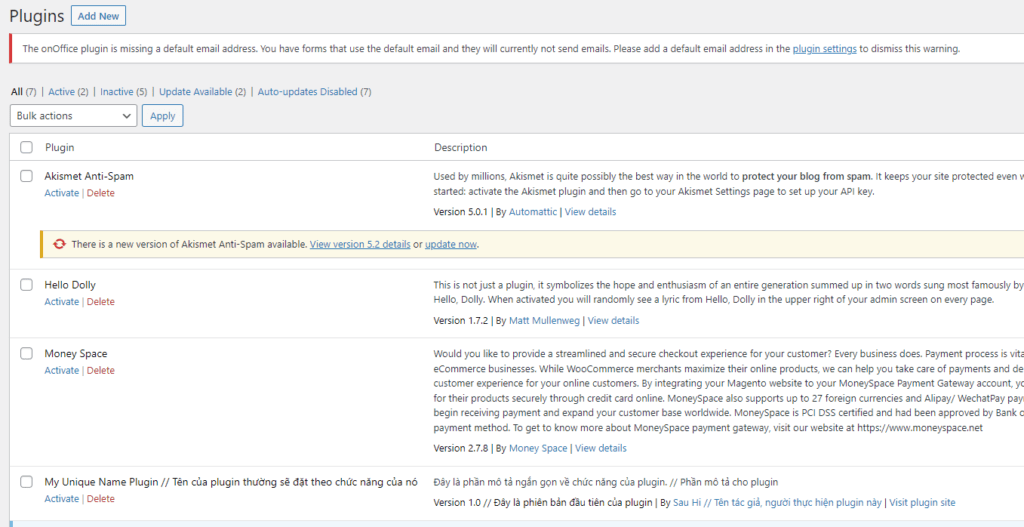Delete the Hello Dolly plugin

101,302
